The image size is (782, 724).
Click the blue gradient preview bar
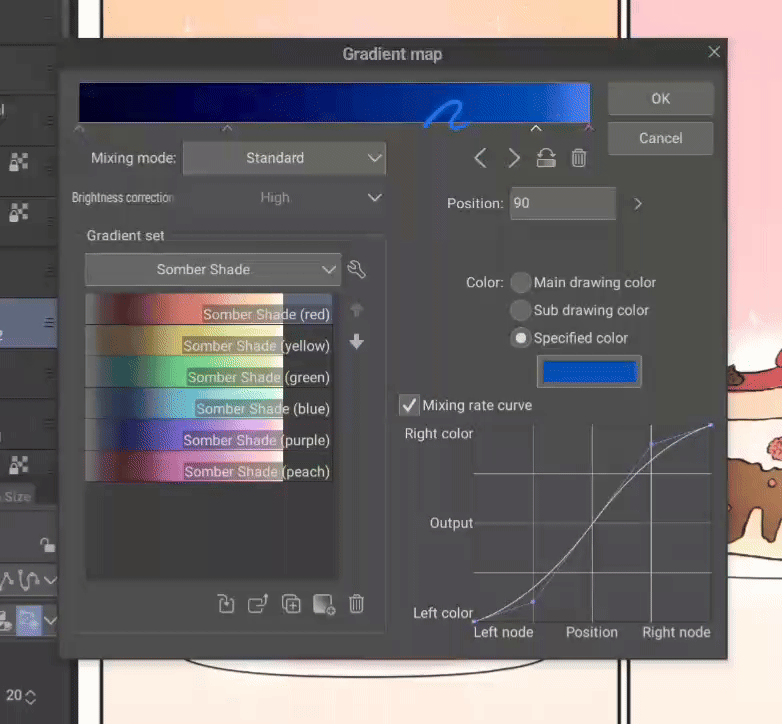pos(335,103)
